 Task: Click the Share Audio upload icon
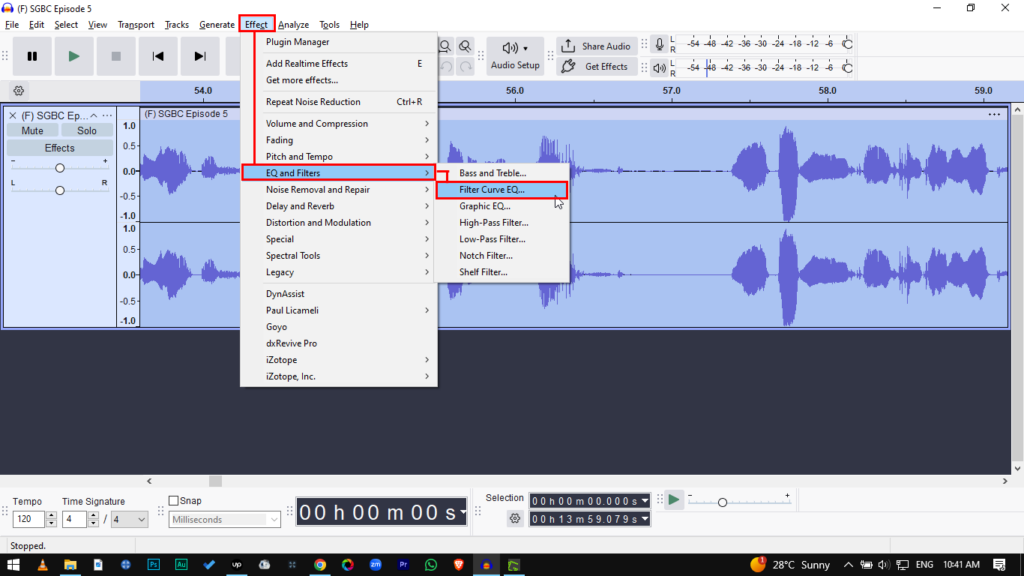coord(568,46)
